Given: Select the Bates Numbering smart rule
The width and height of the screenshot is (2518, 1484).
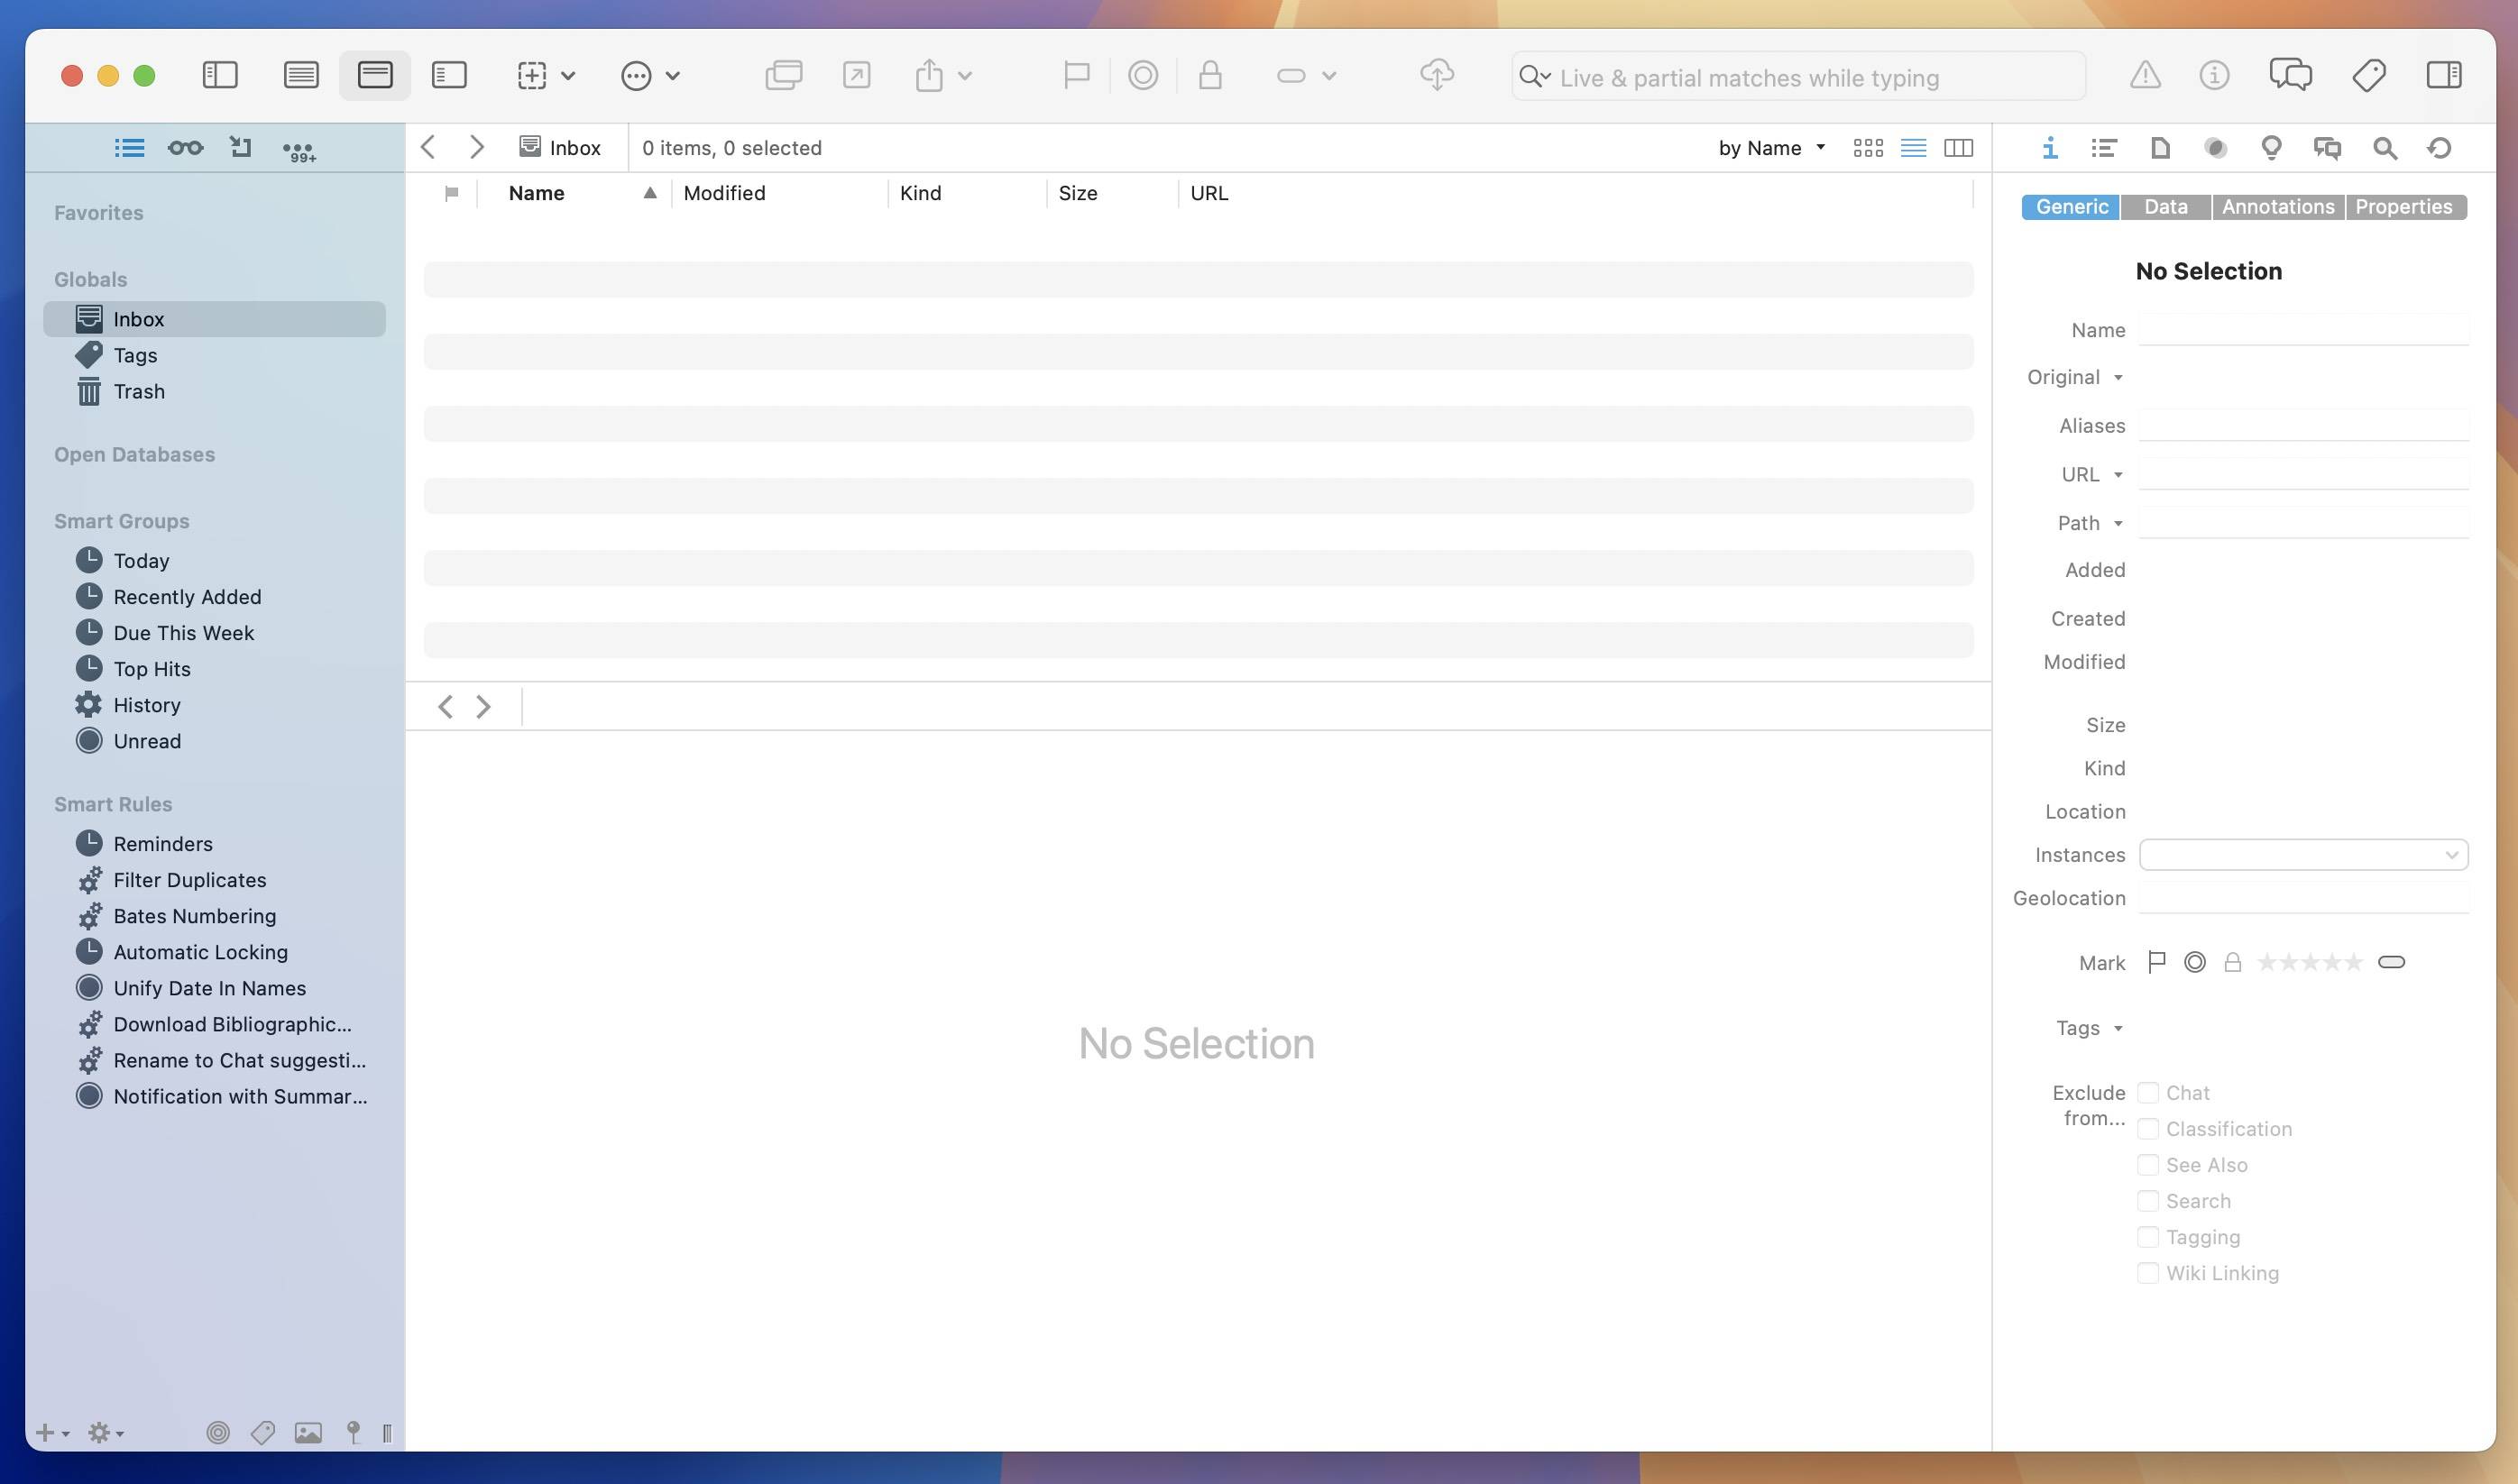Looking at the screenshot, I should coord(194,916).
